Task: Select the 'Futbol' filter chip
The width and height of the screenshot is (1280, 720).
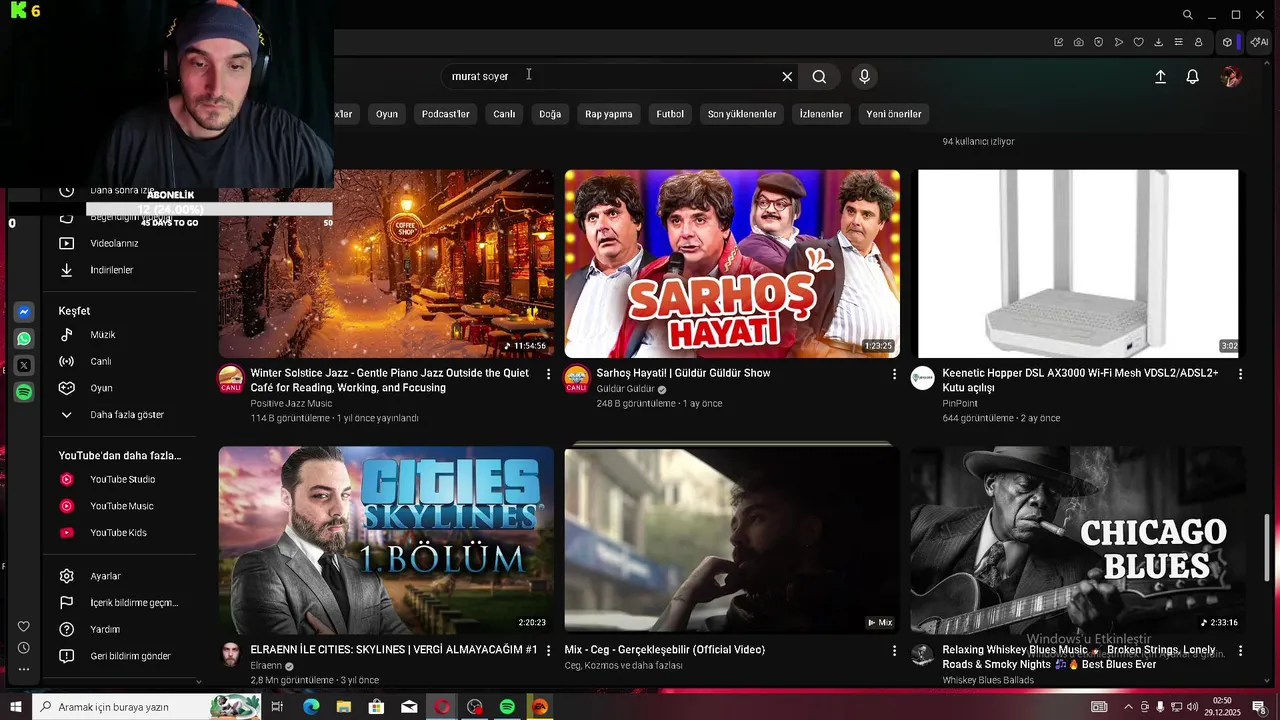Action: click(670, 114)
